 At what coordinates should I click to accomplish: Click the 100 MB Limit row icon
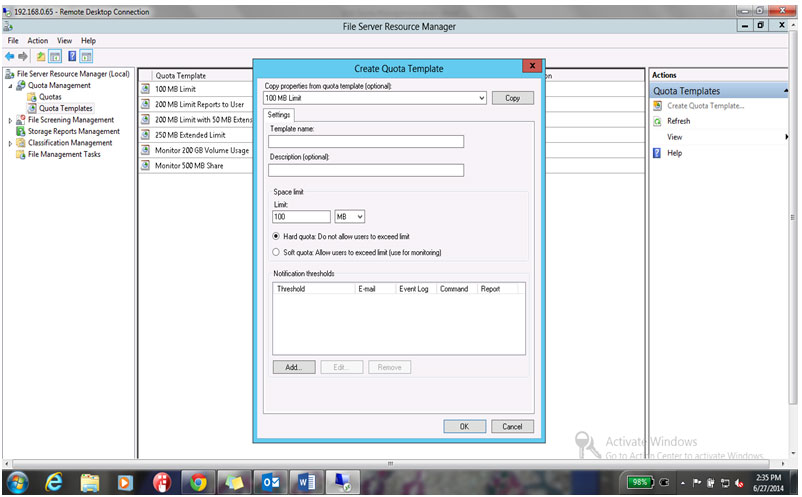coord(146,89)
